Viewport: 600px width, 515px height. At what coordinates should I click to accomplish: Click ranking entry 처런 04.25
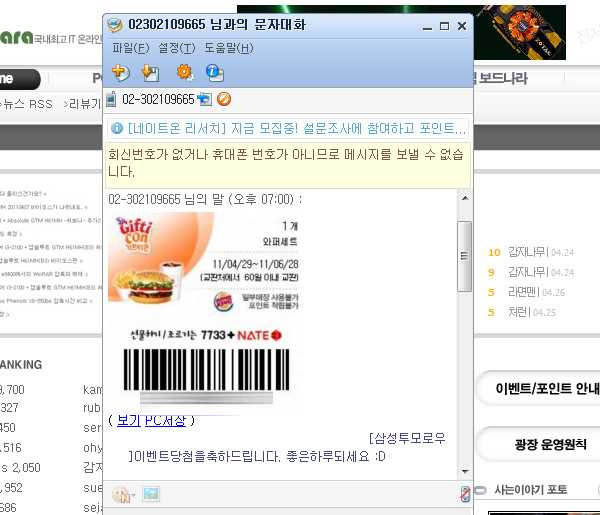click(522, 312)
